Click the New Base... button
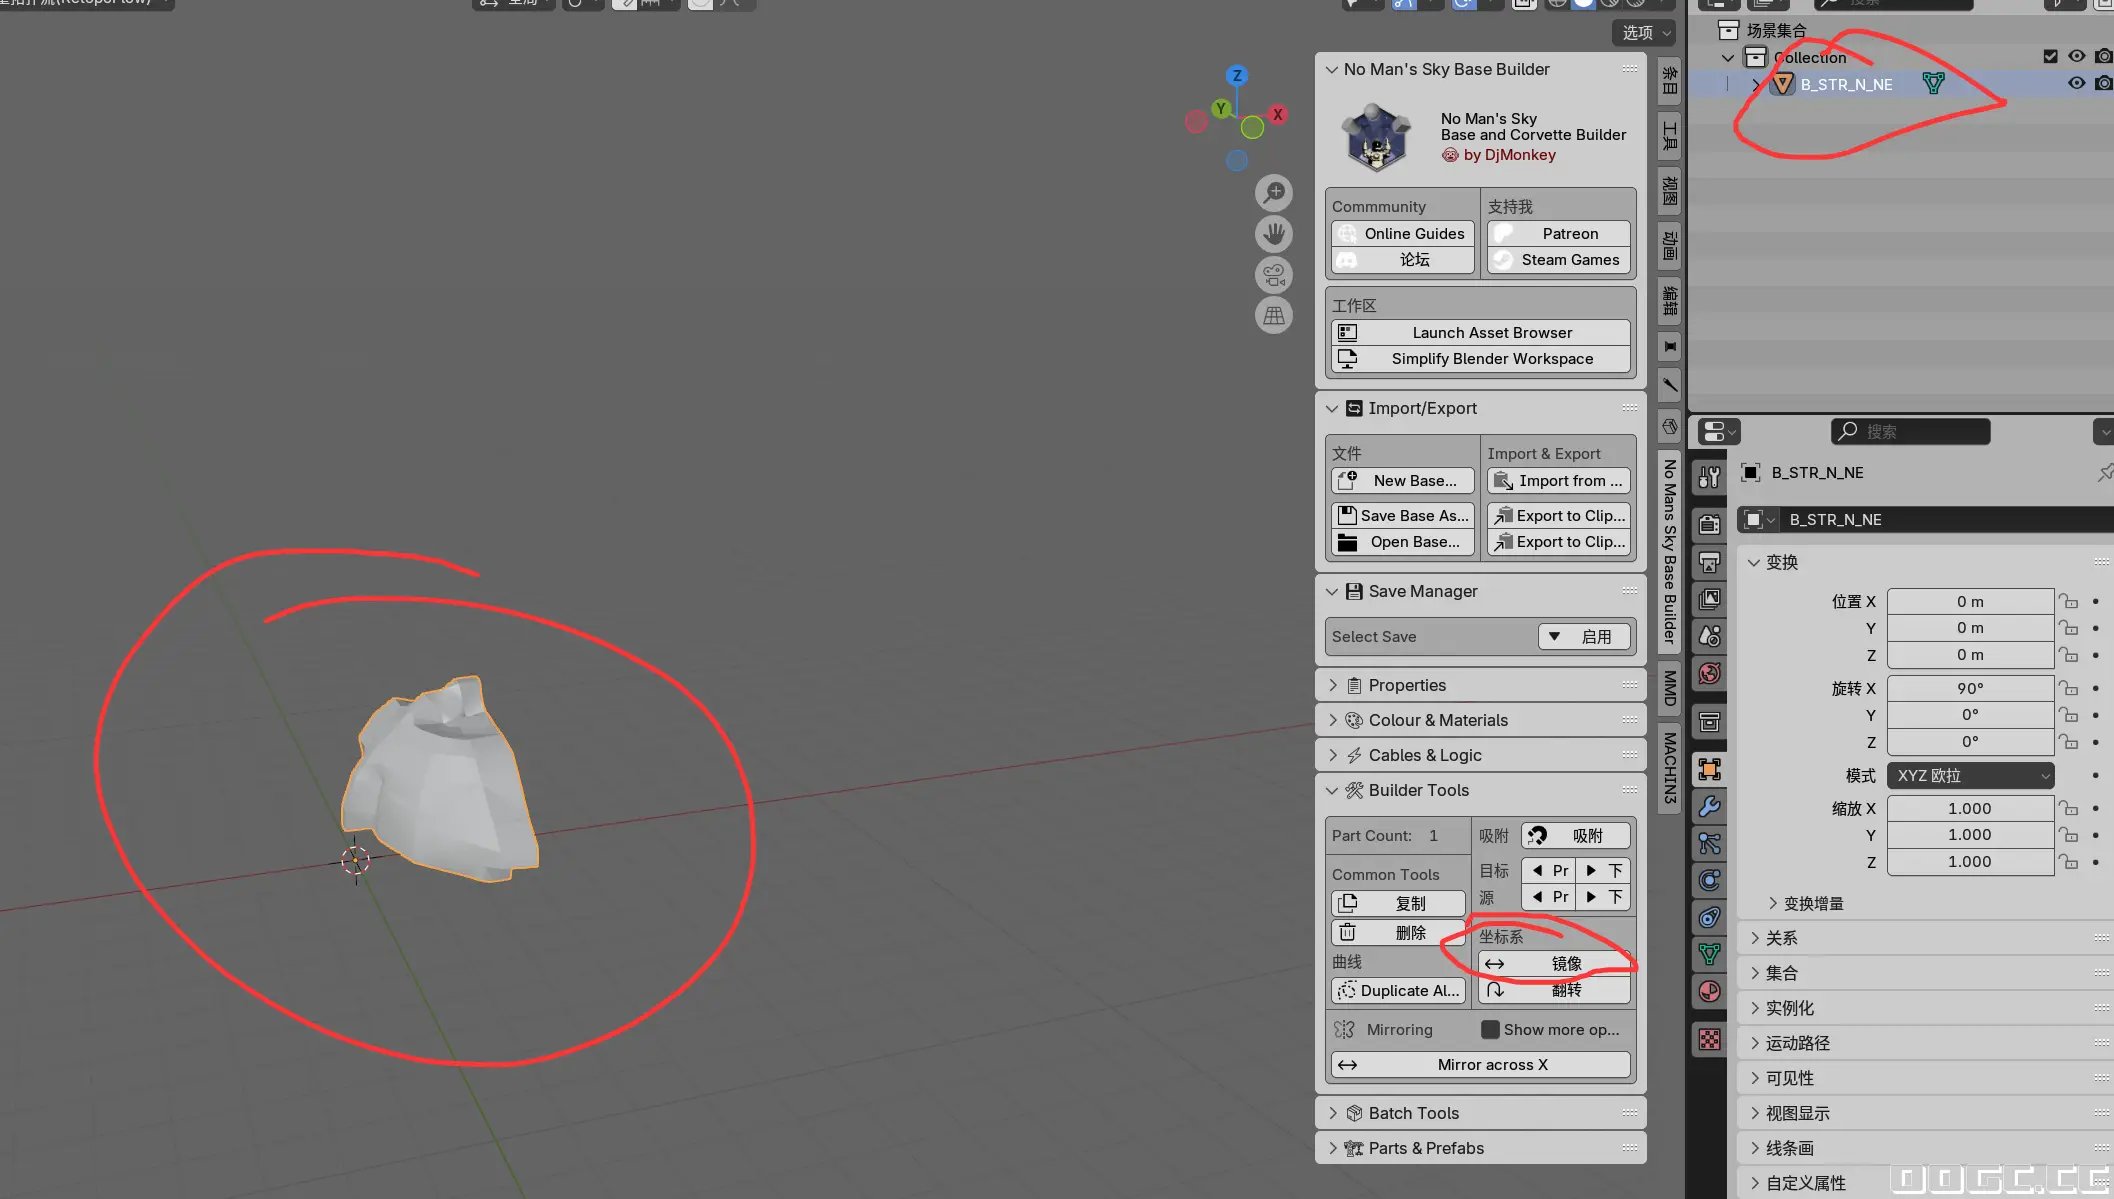 (x=1402, y=481)
